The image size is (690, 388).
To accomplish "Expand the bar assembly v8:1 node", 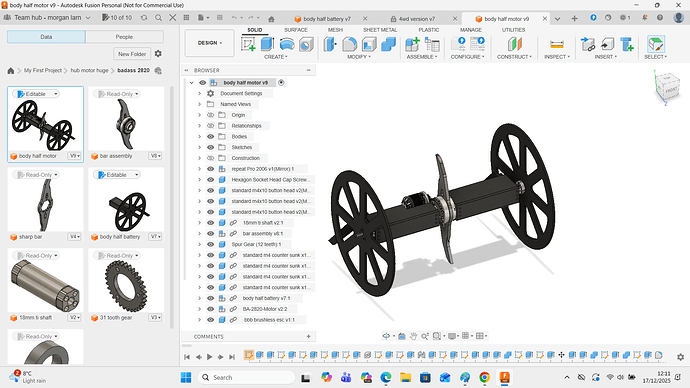I will click(x=199, y=234).
